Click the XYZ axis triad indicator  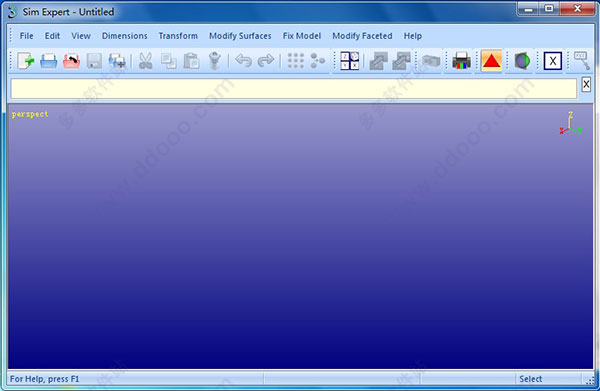click(x=571, y=123)
